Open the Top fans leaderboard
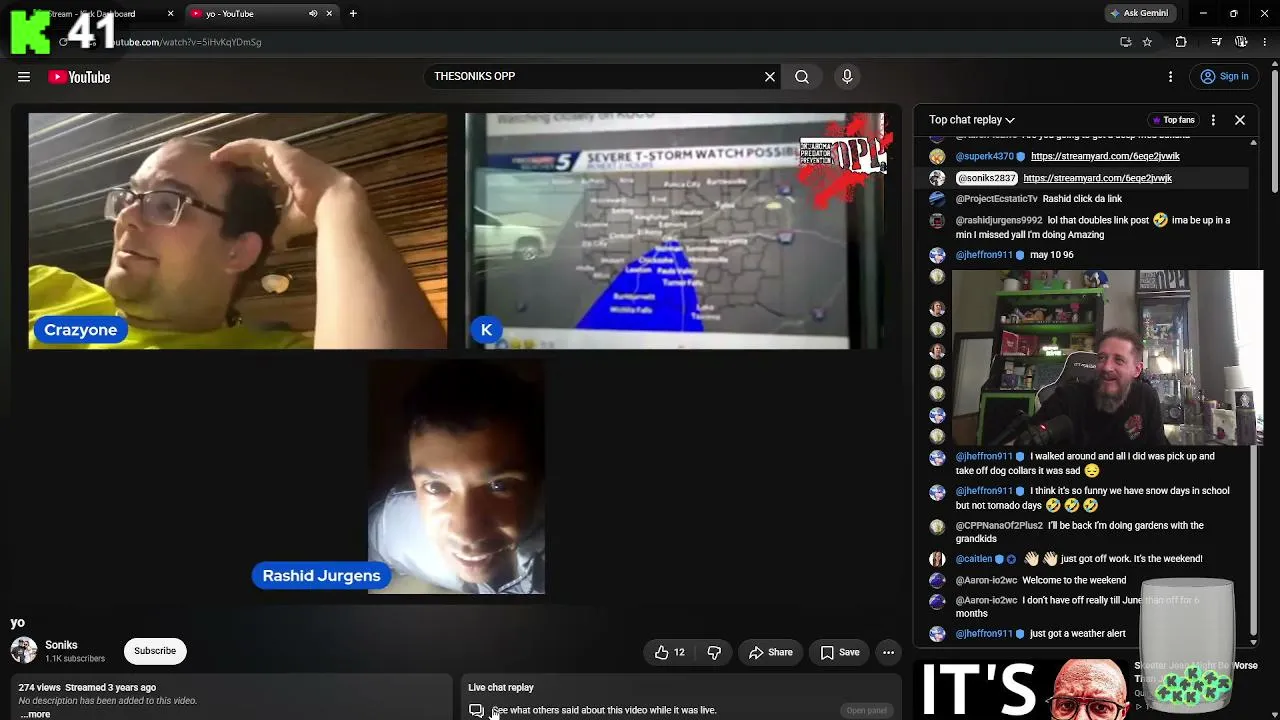The width and height of the screenshot is (1280, 720). [x=1172, y=120]
